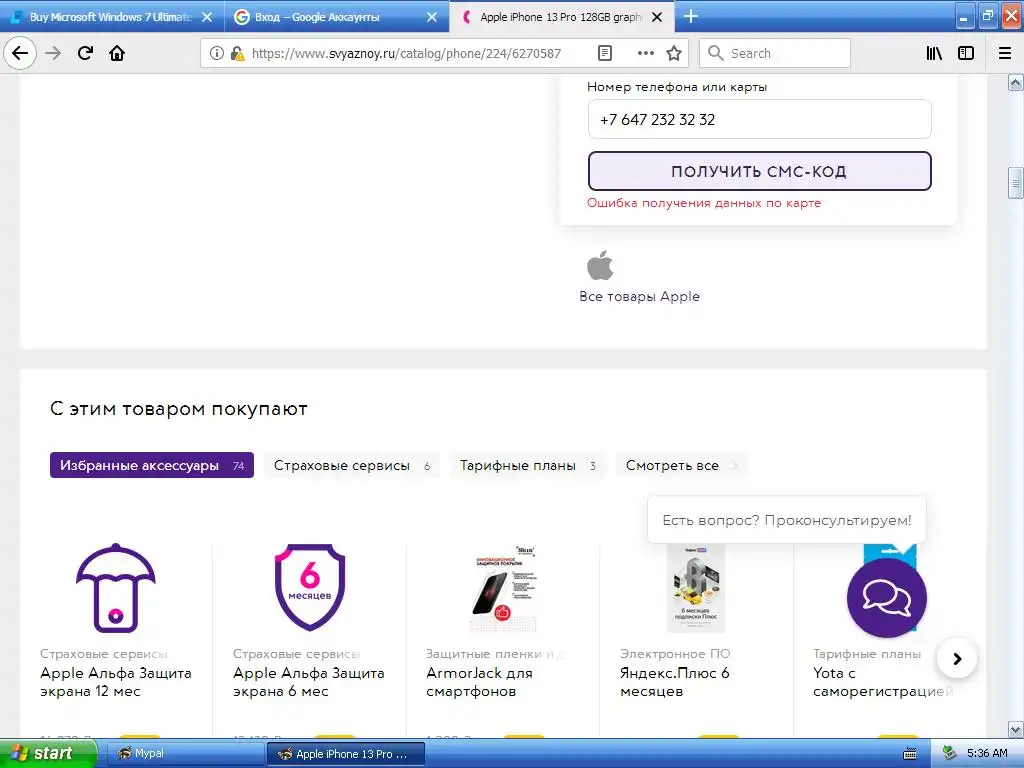Click the Apple logo icon

click(600, 265)
